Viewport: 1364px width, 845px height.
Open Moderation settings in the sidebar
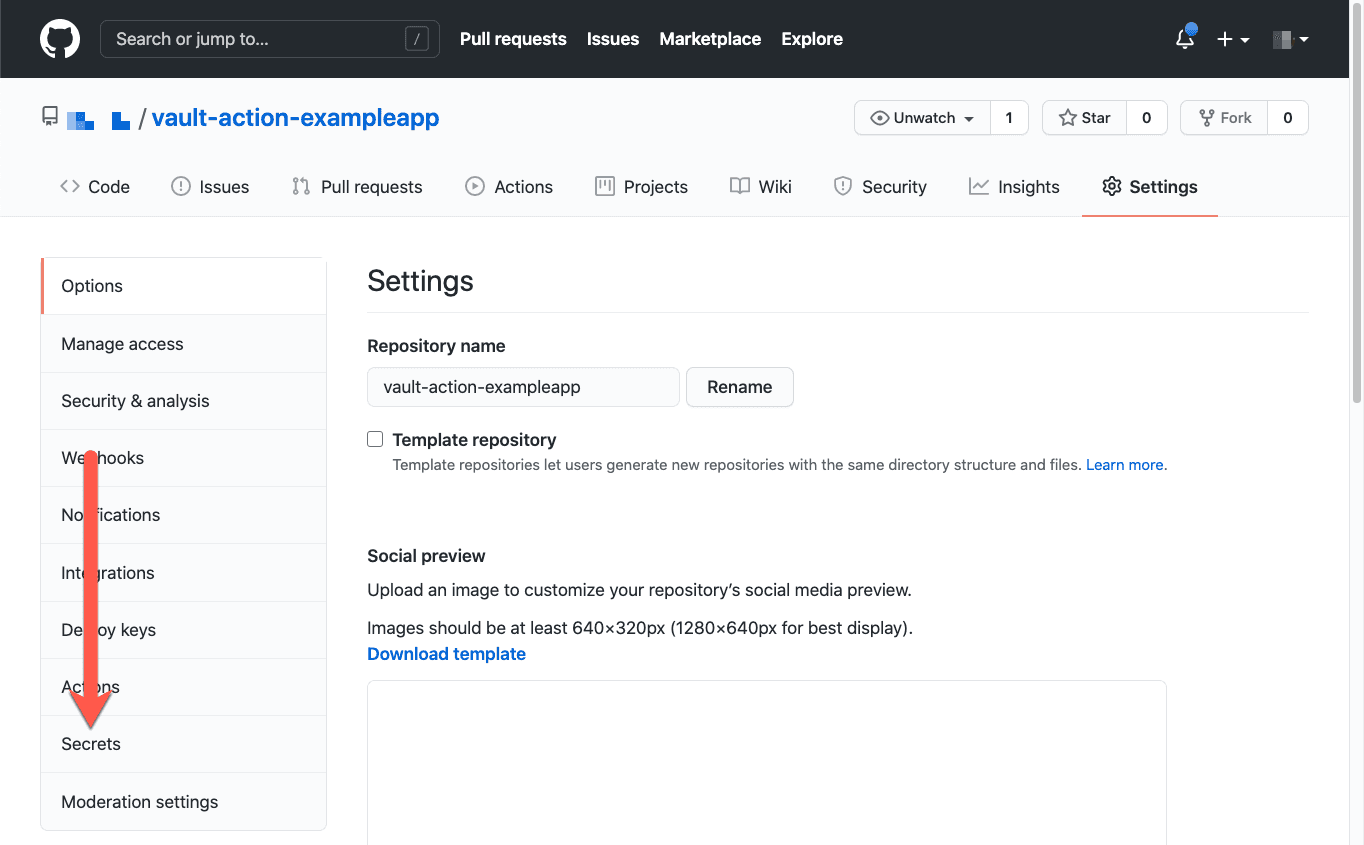(184, 802)
